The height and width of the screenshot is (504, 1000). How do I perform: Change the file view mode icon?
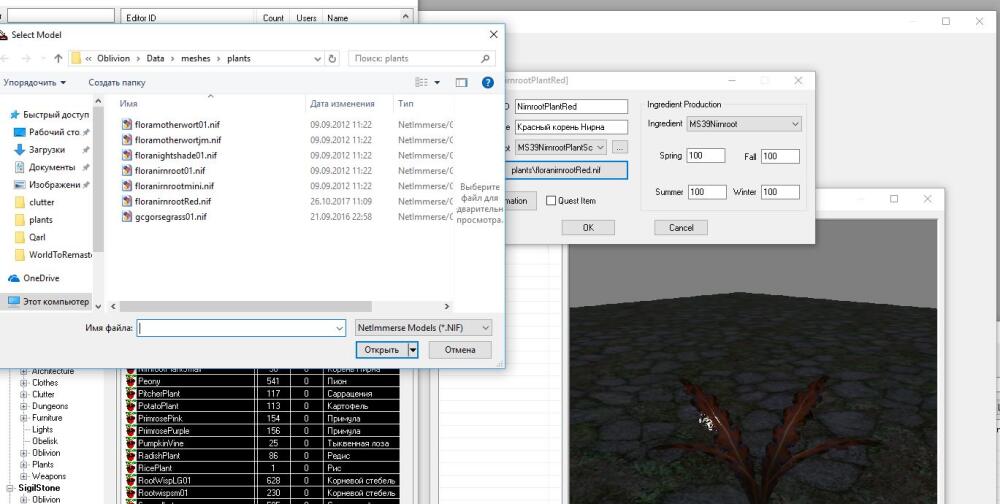point(421,82)
